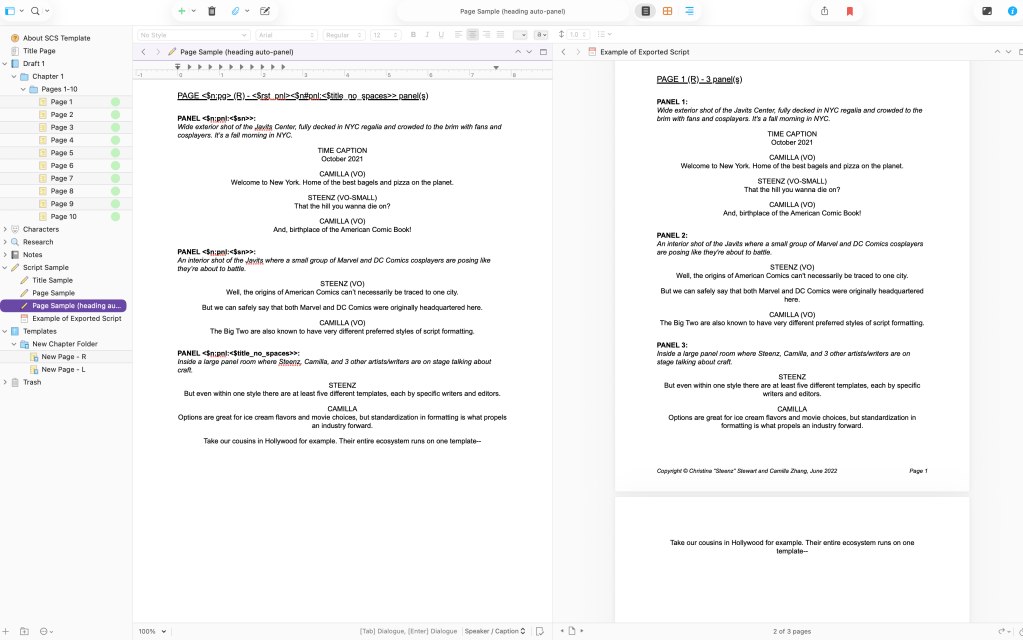Viewport: 1023px width, 640px height.
Task: Open the Speaker / Caption element menu
Action: coord(495,631)
